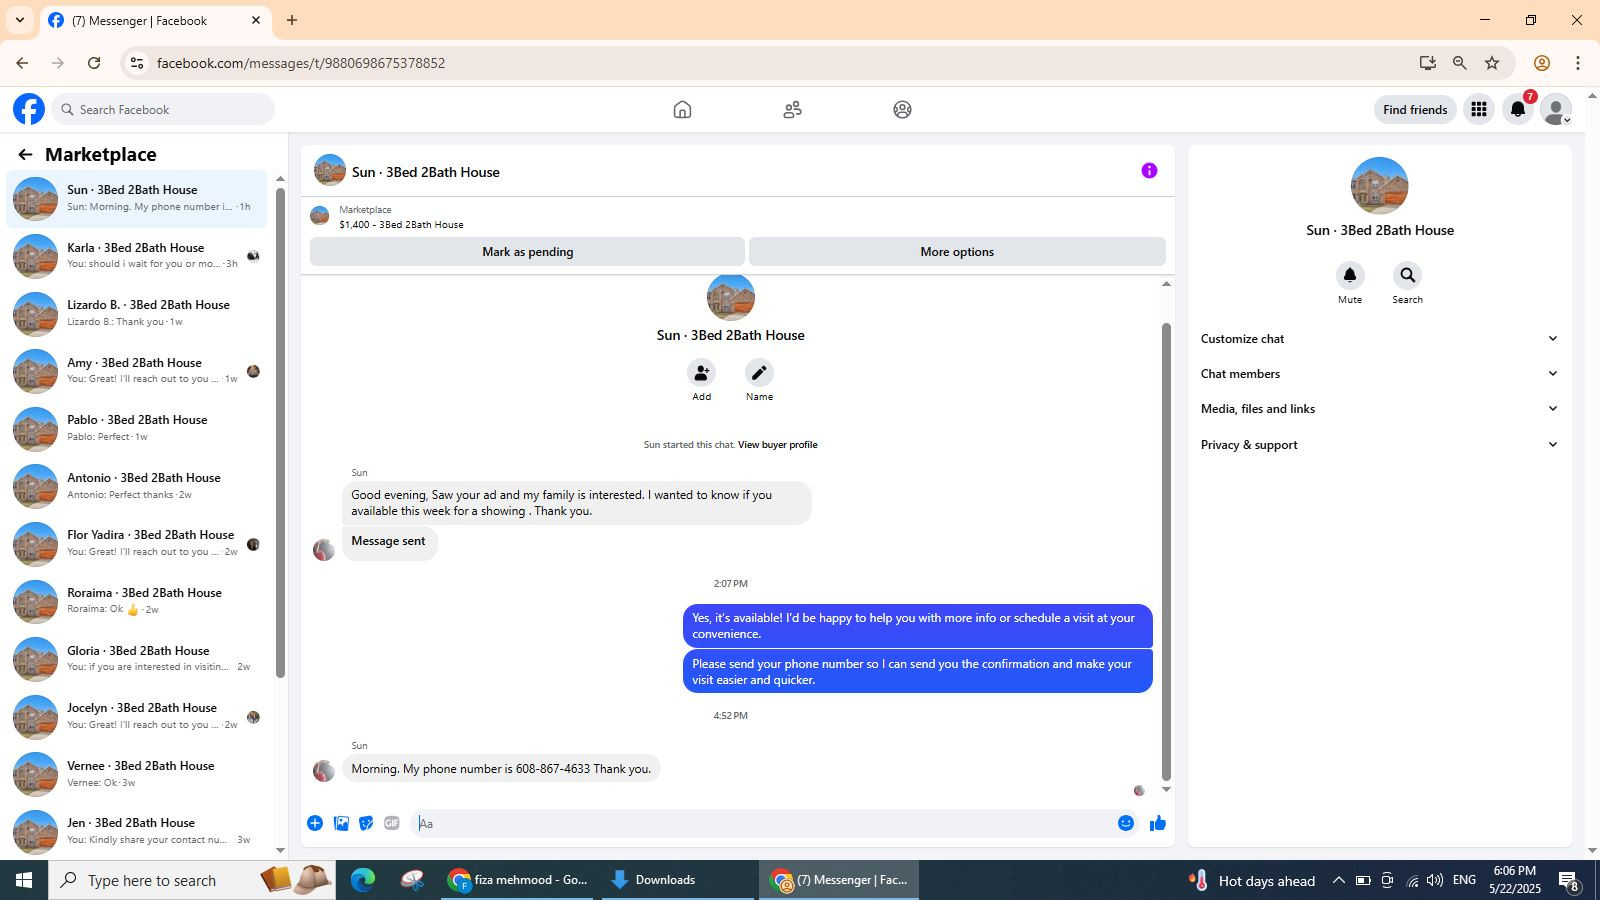
Task: Click the Search Facebook field
Action: (163, 109)
